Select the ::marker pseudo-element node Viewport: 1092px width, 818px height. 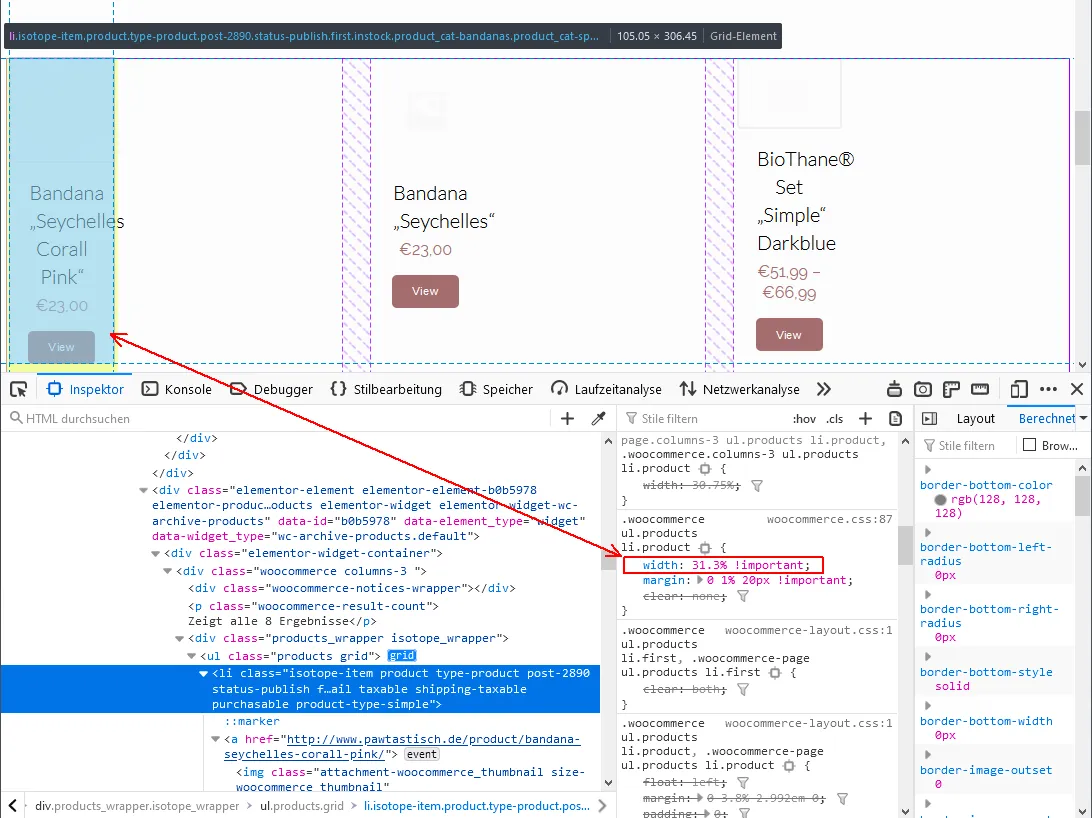pos(251,721)
